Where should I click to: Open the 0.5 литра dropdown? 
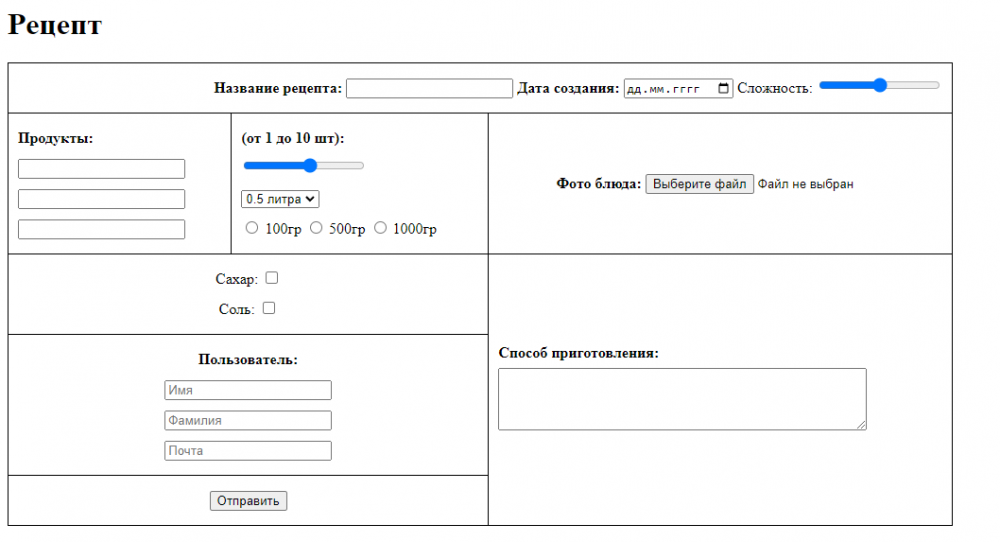(x=280, y=199)
